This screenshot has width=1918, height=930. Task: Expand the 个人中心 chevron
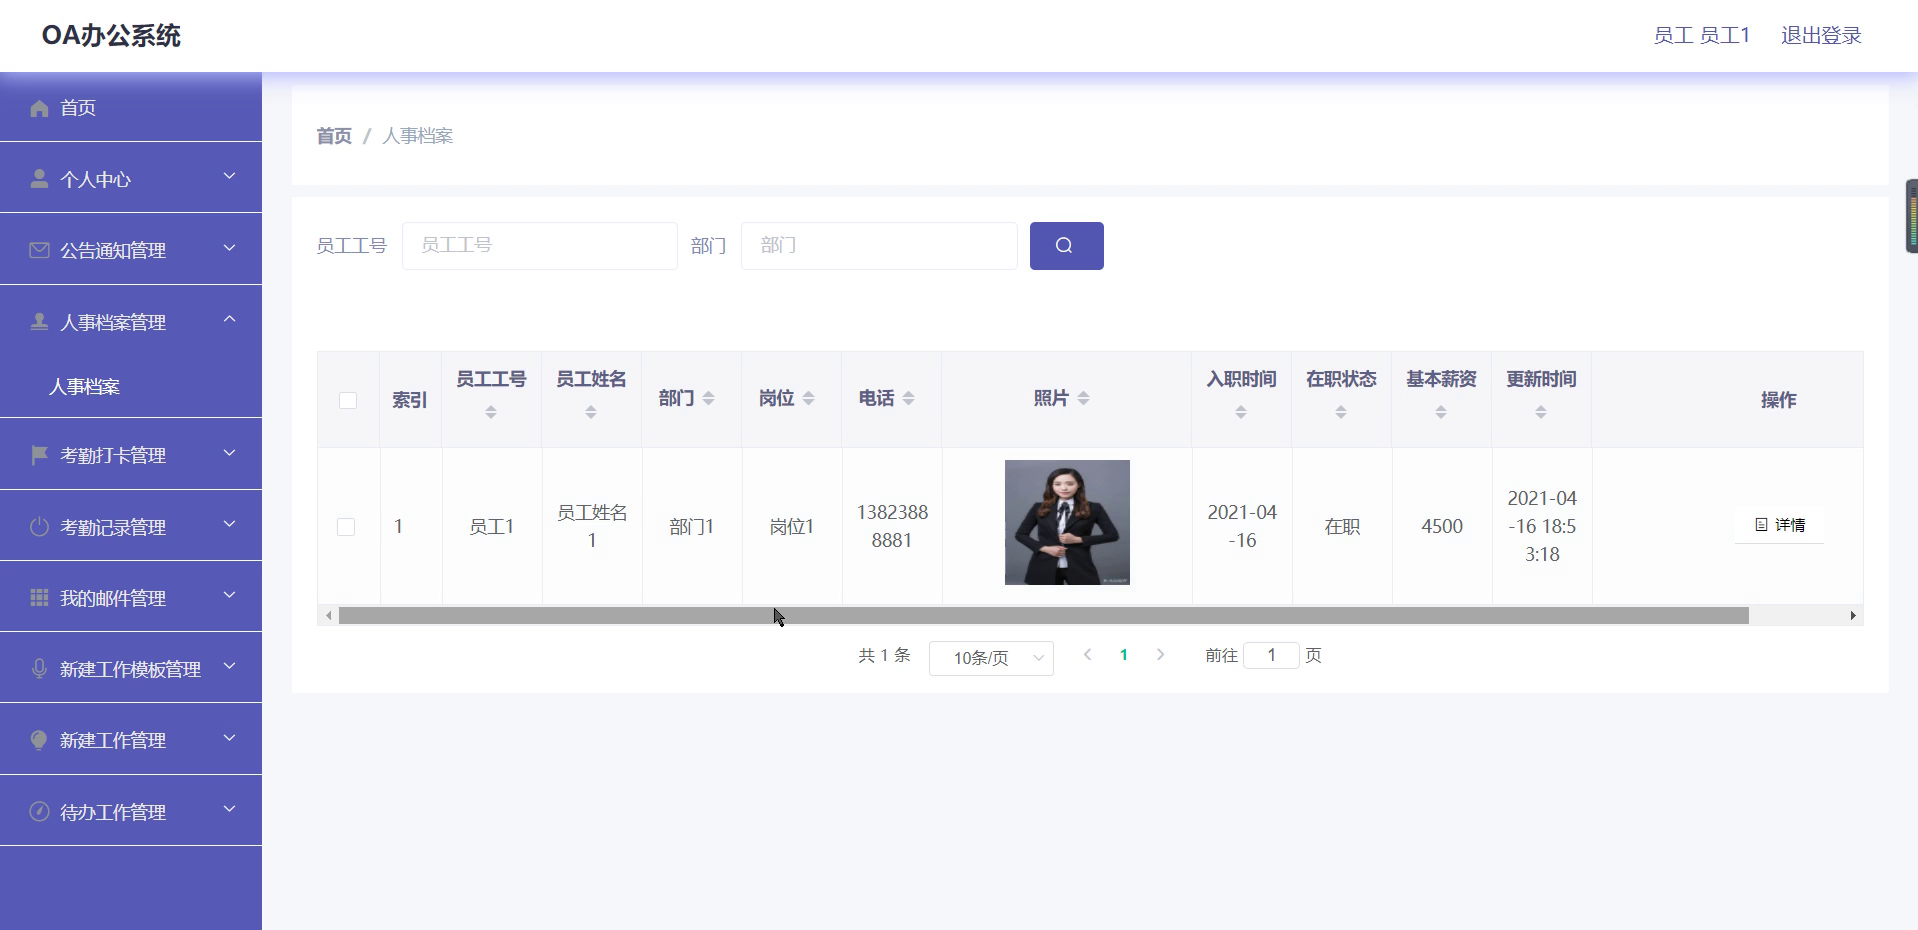coord(229,176)
